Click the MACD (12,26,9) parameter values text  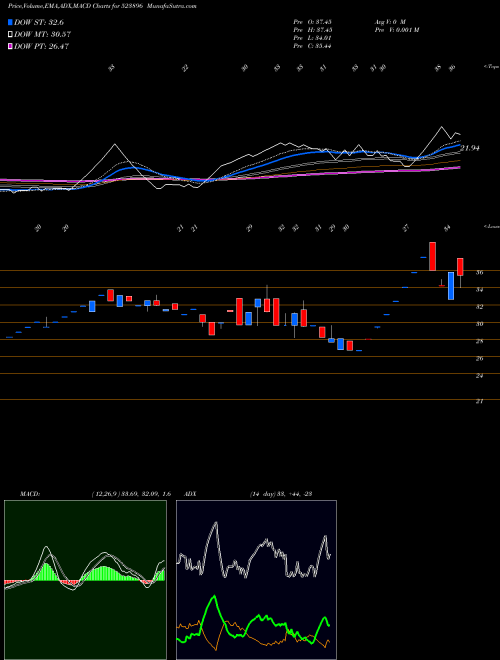coord(131,494)
